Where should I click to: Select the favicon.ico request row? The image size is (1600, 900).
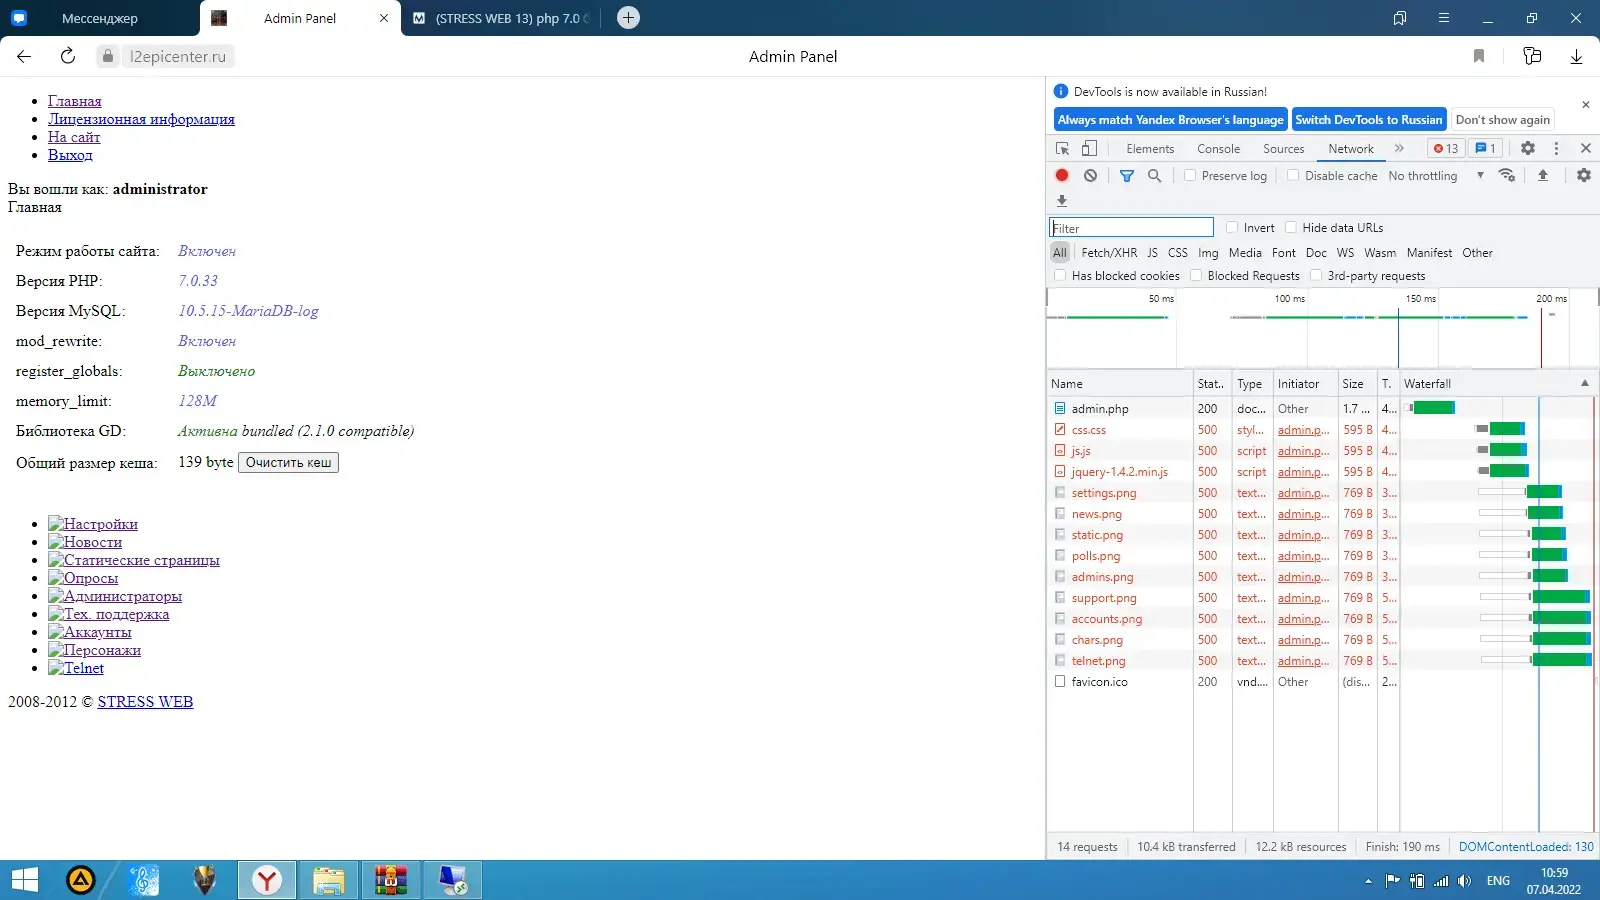1320,681
